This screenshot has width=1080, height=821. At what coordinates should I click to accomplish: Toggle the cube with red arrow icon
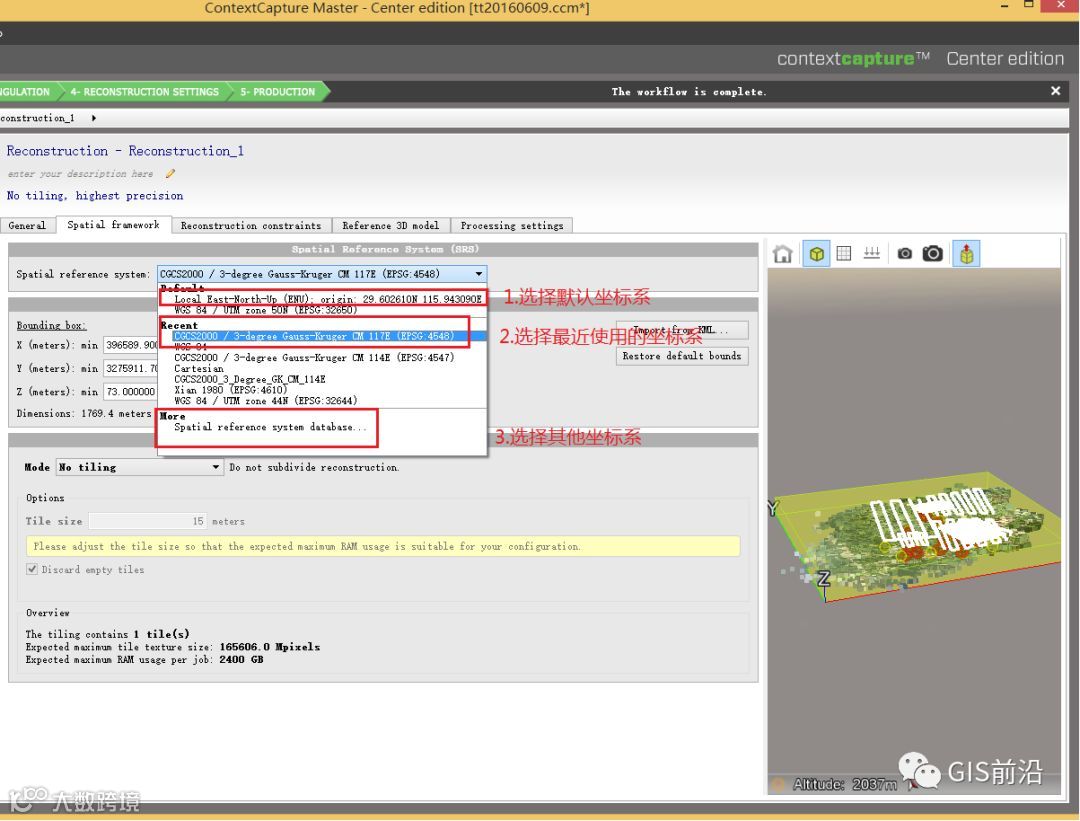tap(966, 254)
